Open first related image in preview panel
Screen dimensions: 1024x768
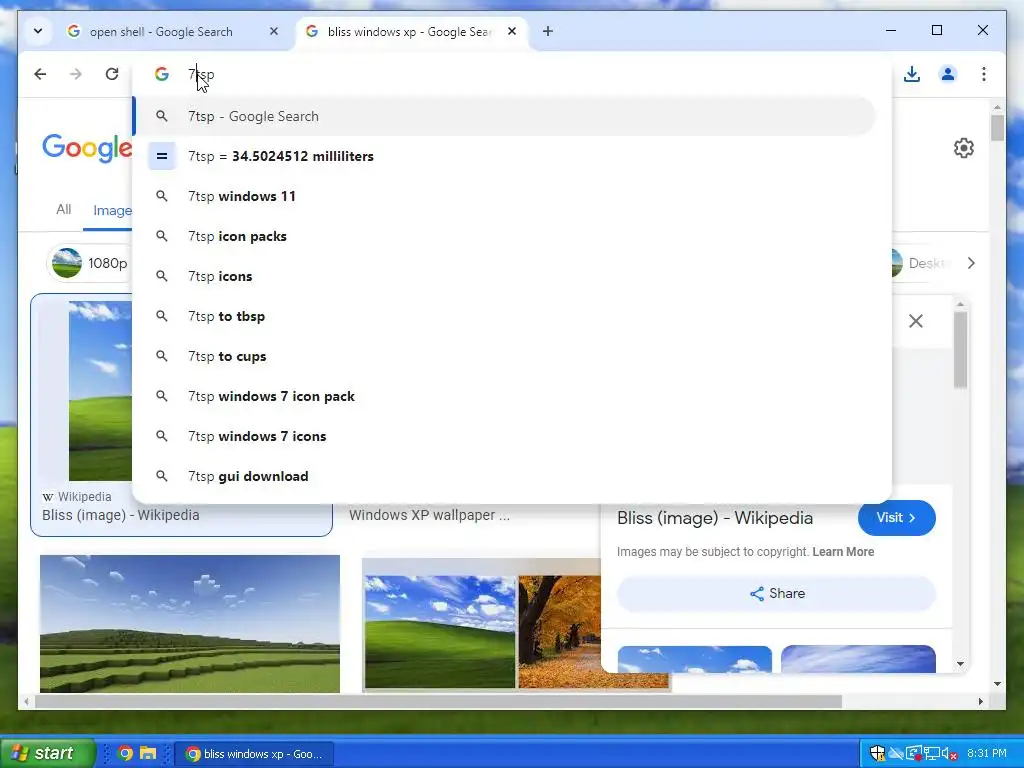click(x=694, y=659)
